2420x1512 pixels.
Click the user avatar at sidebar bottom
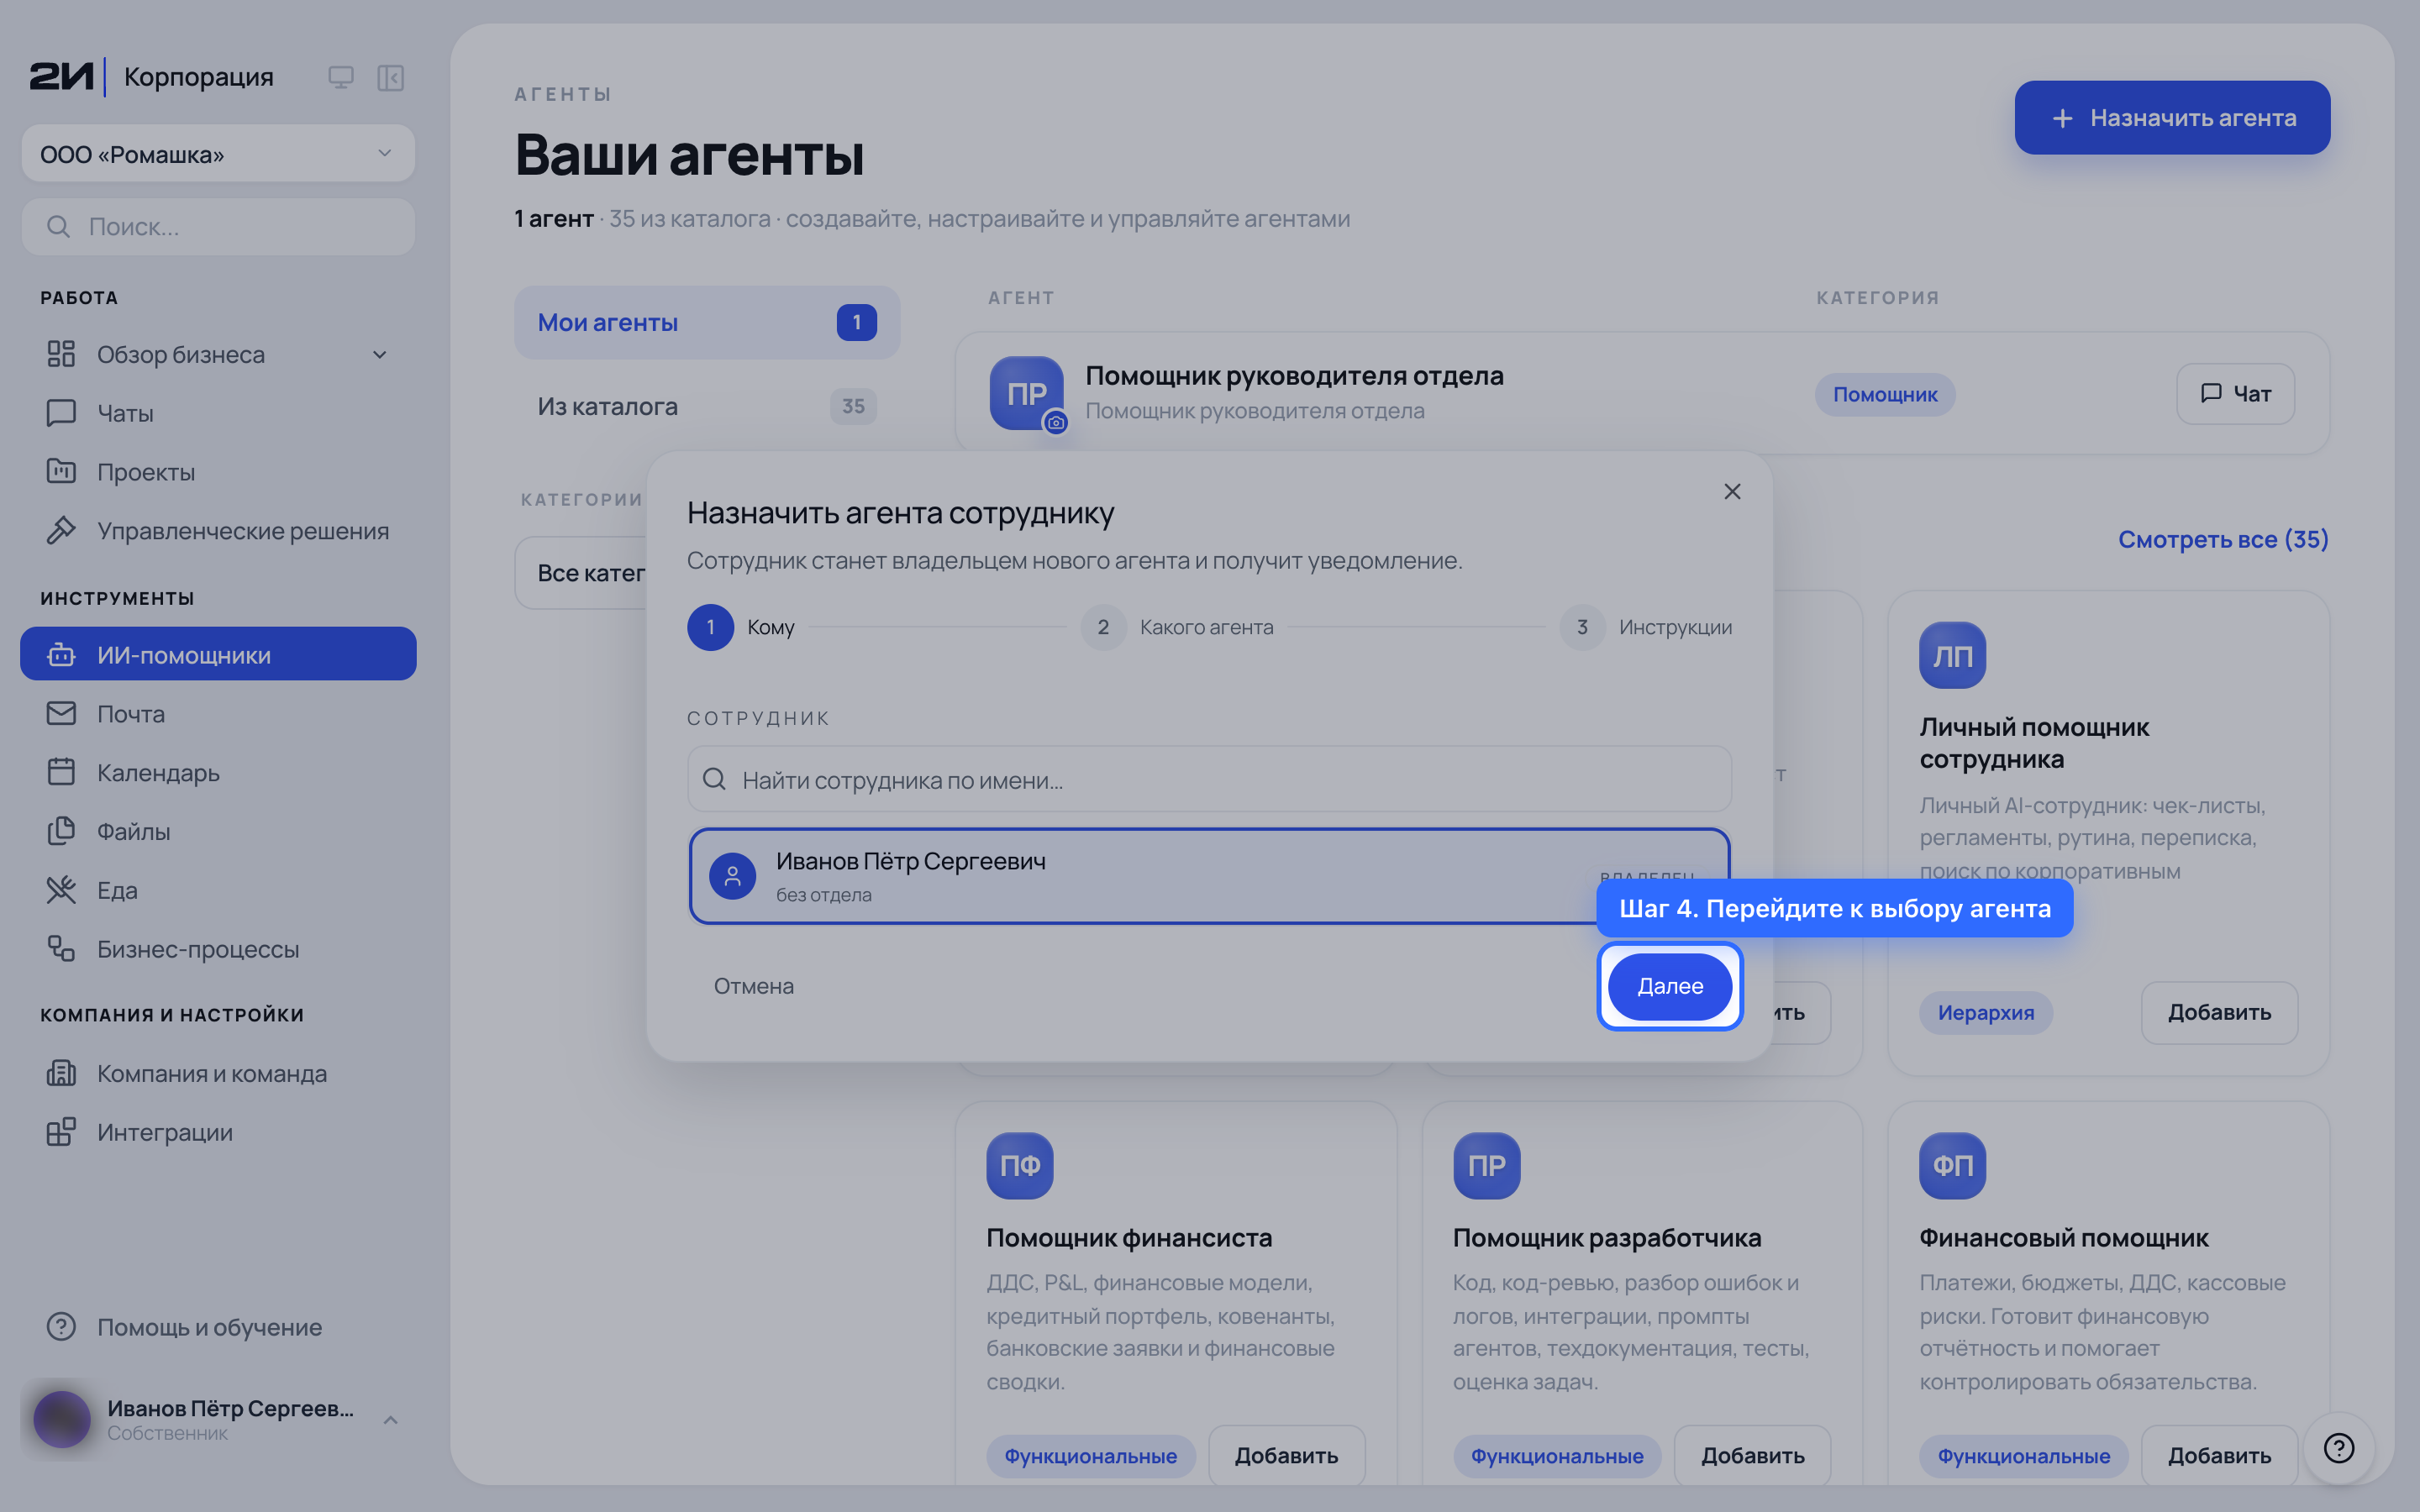point(62,1420)
